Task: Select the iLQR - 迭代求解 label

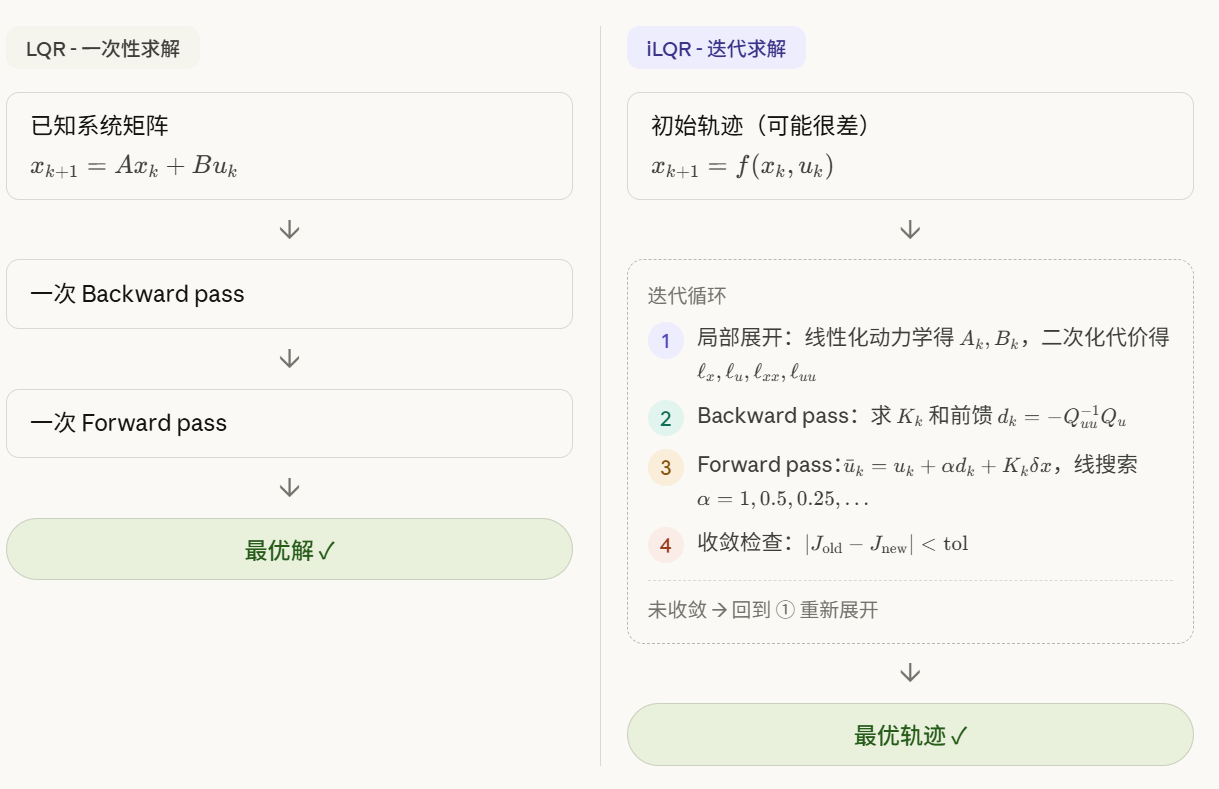Action: coord(716,48)
